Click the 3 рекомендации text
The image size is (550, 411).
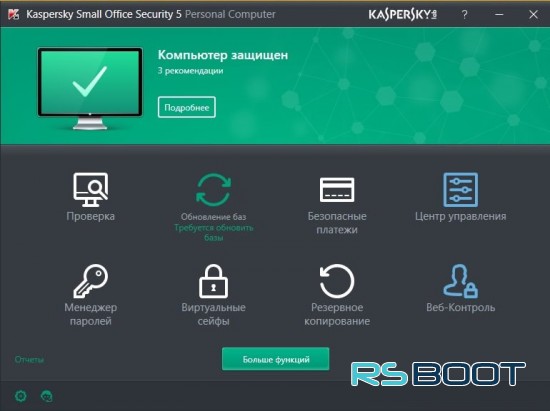(190, 71)
